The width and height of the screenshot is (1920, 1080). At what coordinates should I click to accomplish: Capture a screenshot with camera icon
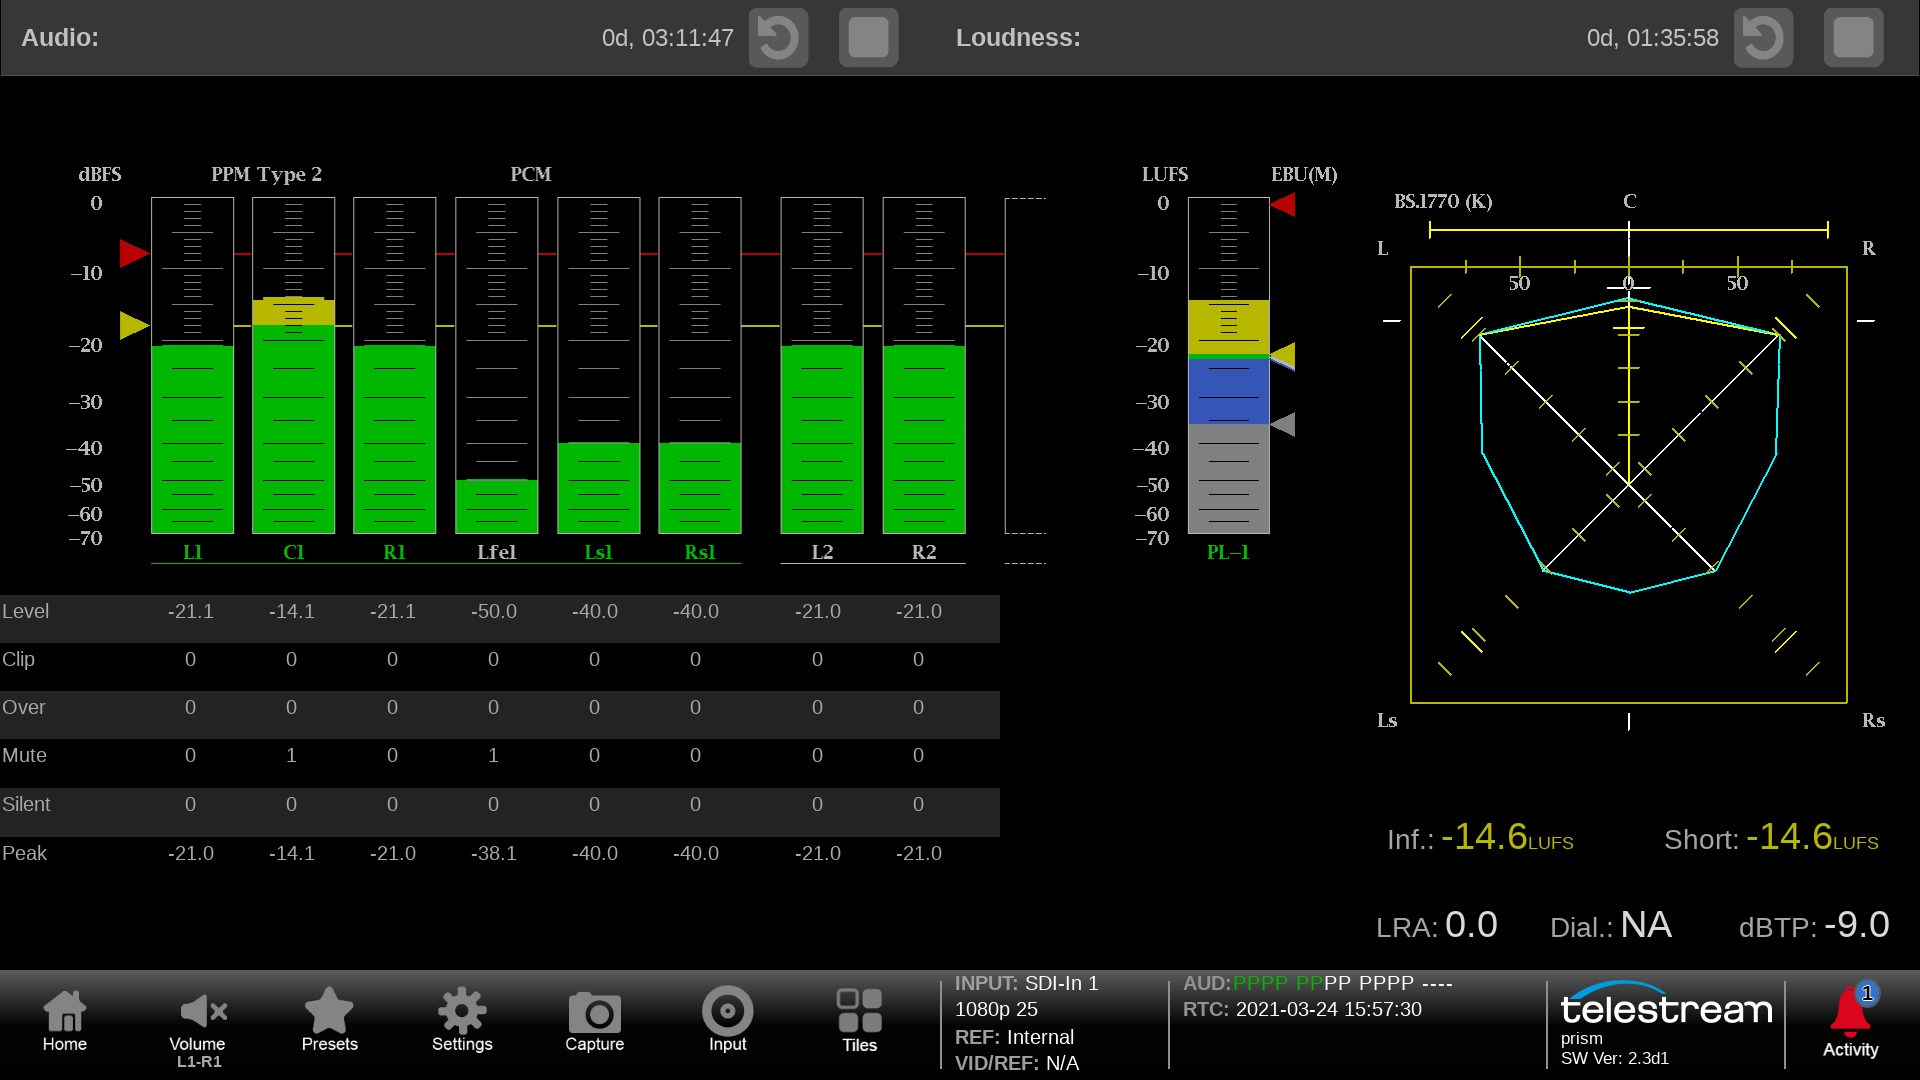[595, 1021]
